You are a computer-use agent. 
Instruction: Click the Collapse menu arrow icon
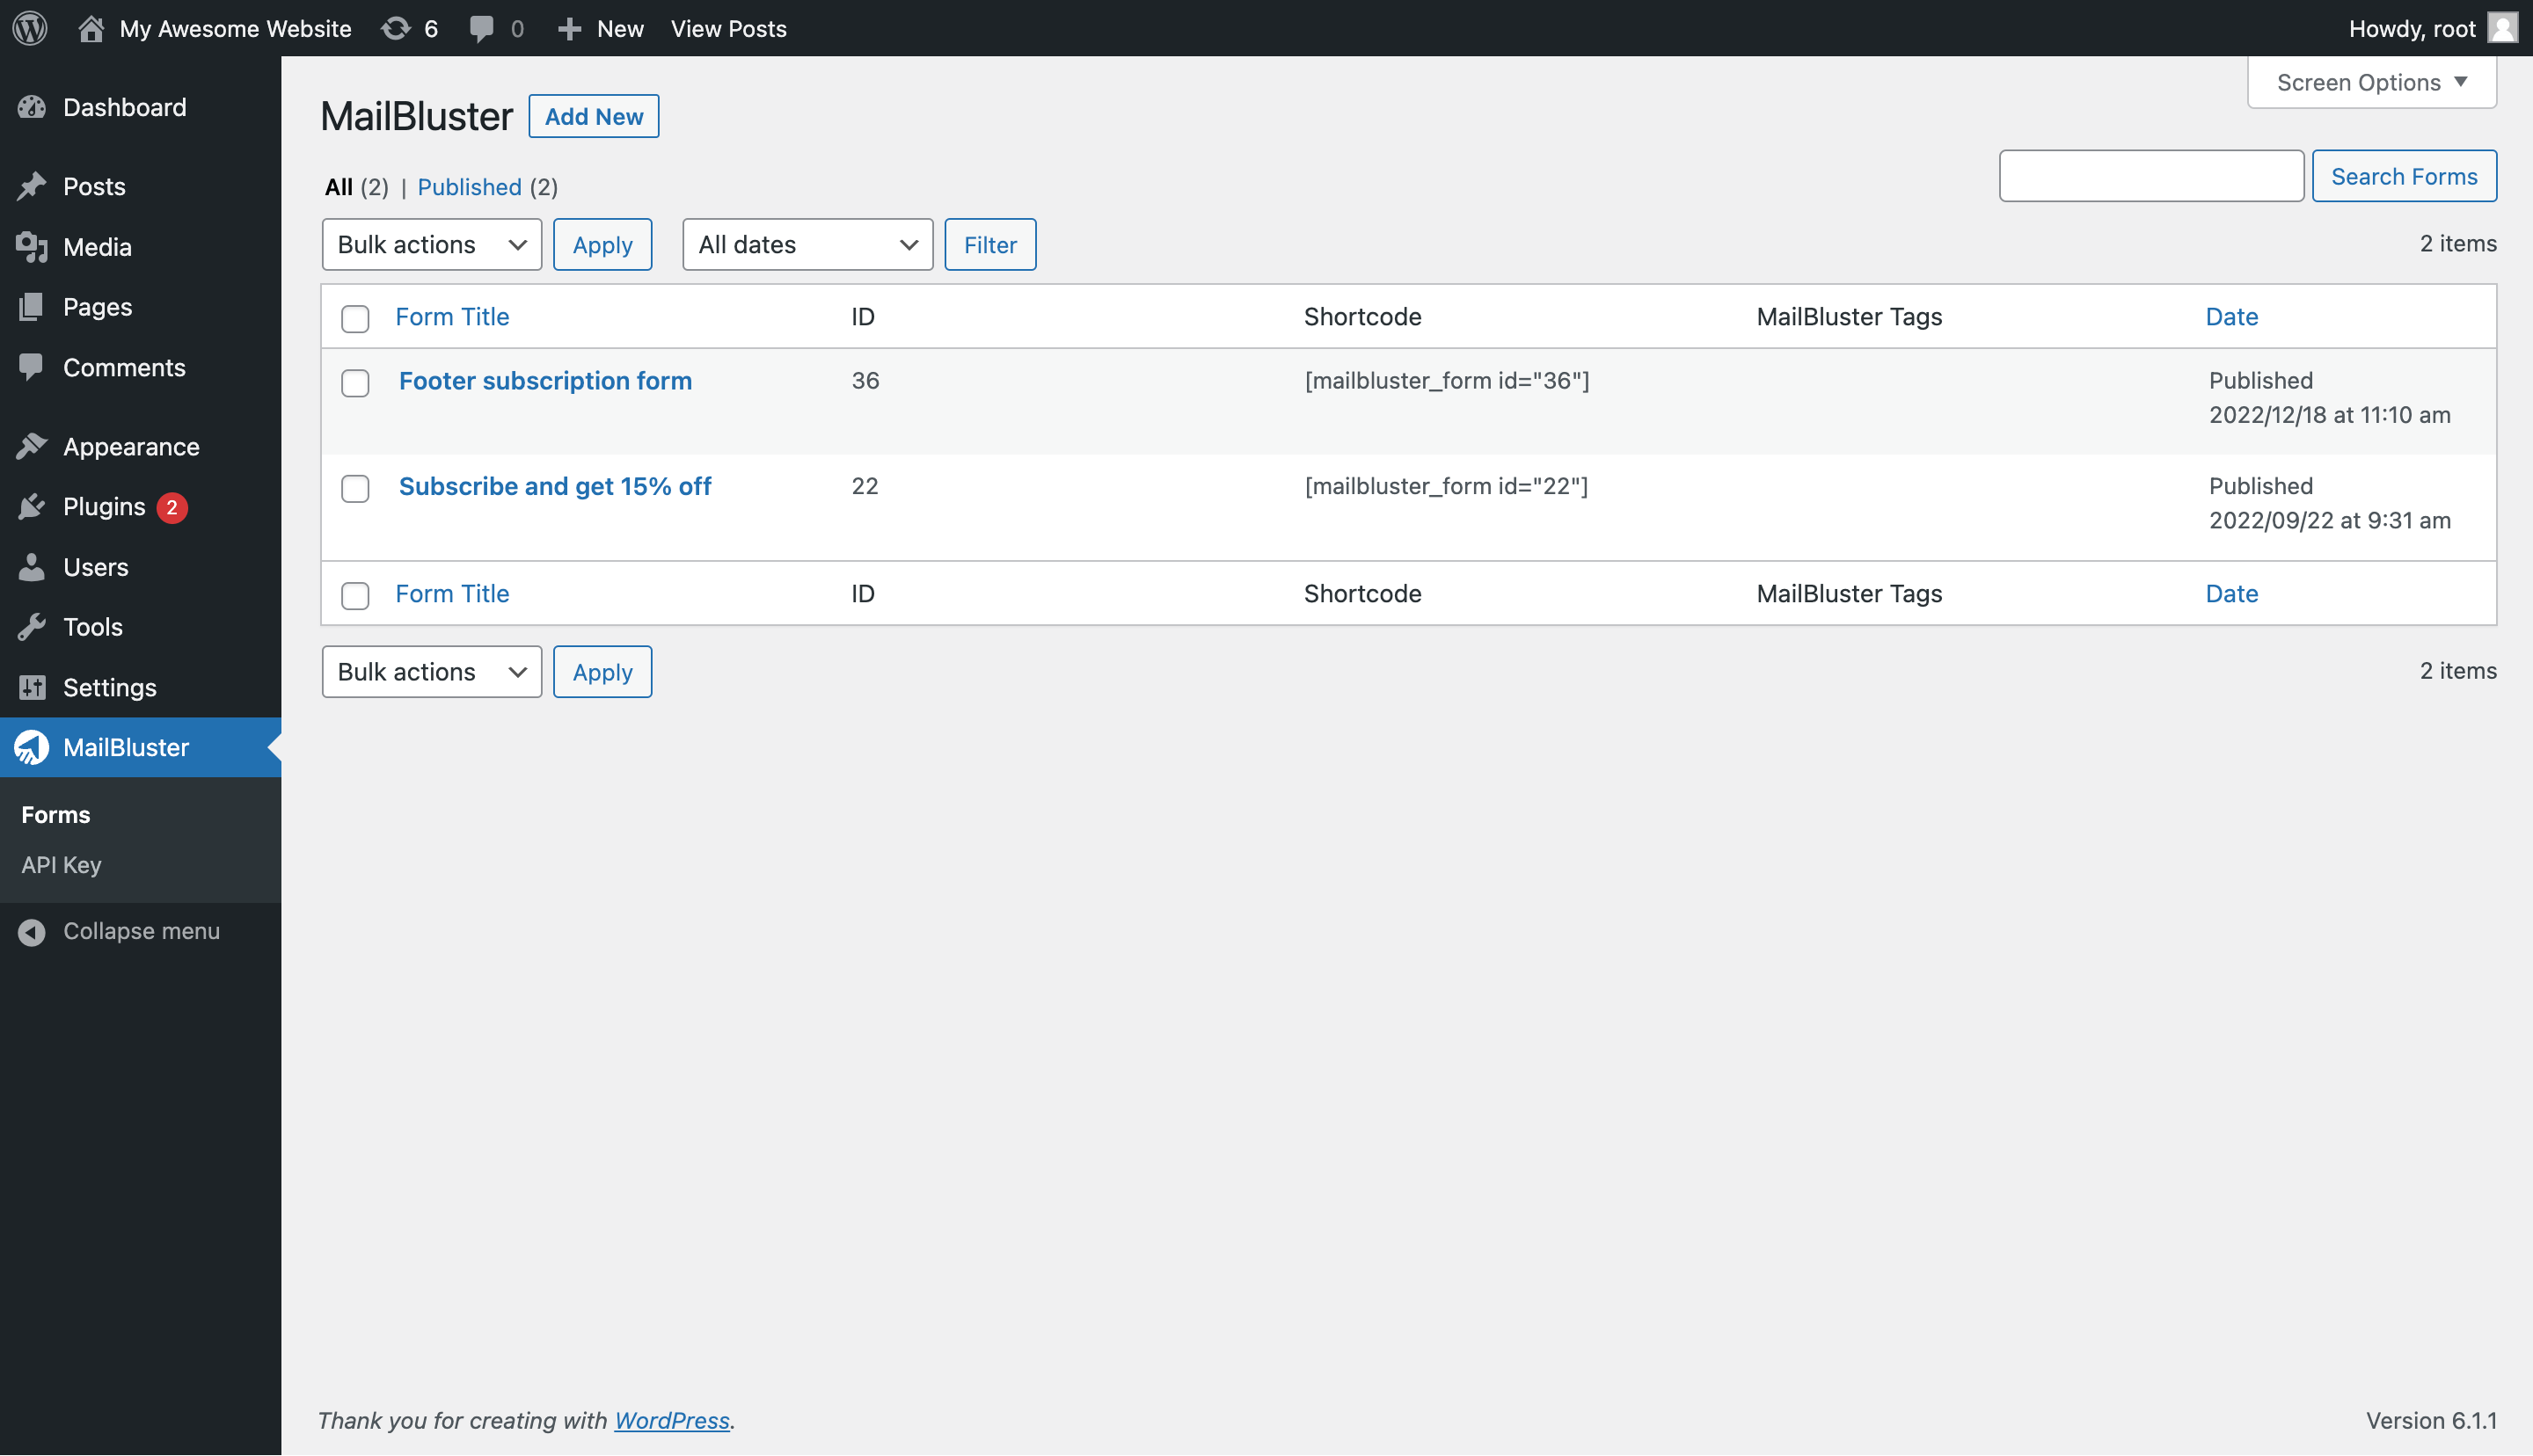(32, 931)
